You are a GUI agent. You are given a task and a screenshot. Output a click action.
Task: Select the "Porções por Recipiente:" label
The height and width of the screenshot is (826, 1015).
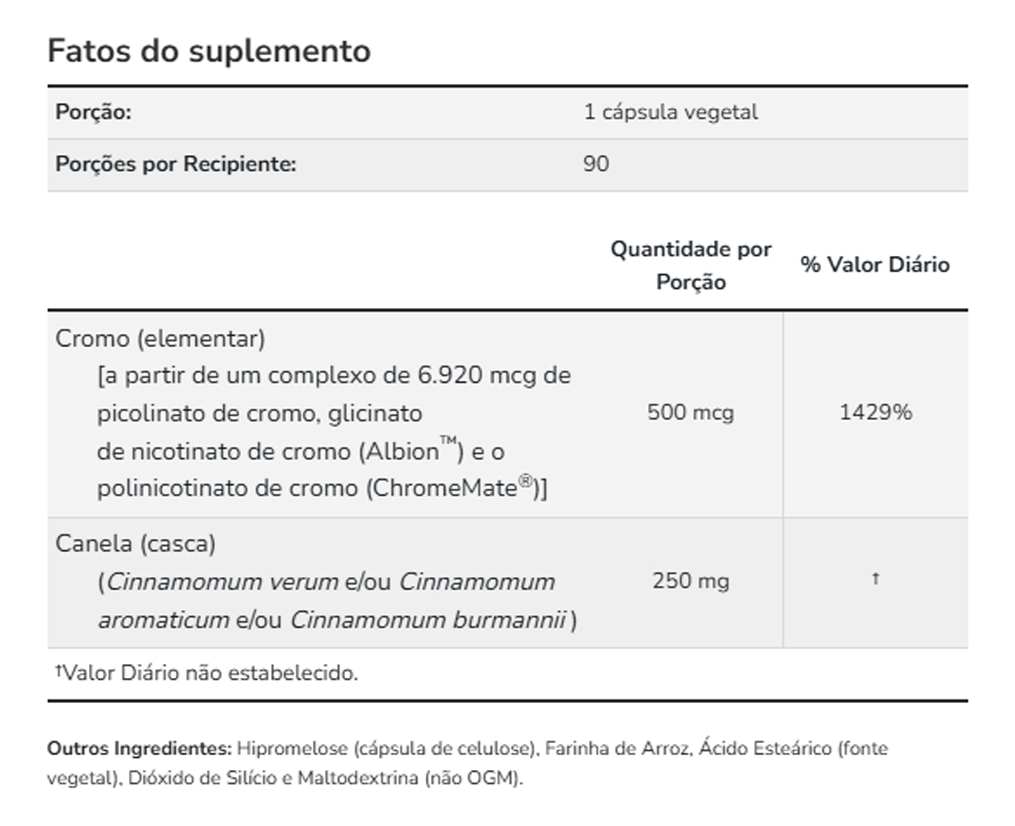point(176,164)
